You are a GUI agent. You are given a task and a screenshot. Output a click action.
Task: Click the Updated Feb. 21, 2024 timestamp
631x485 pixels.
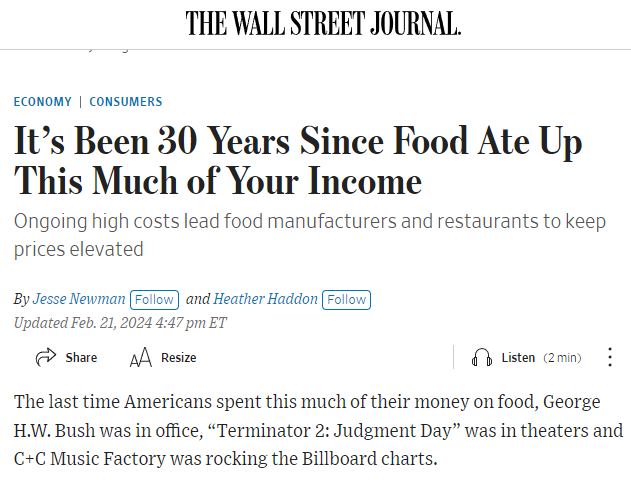point(120,322)
